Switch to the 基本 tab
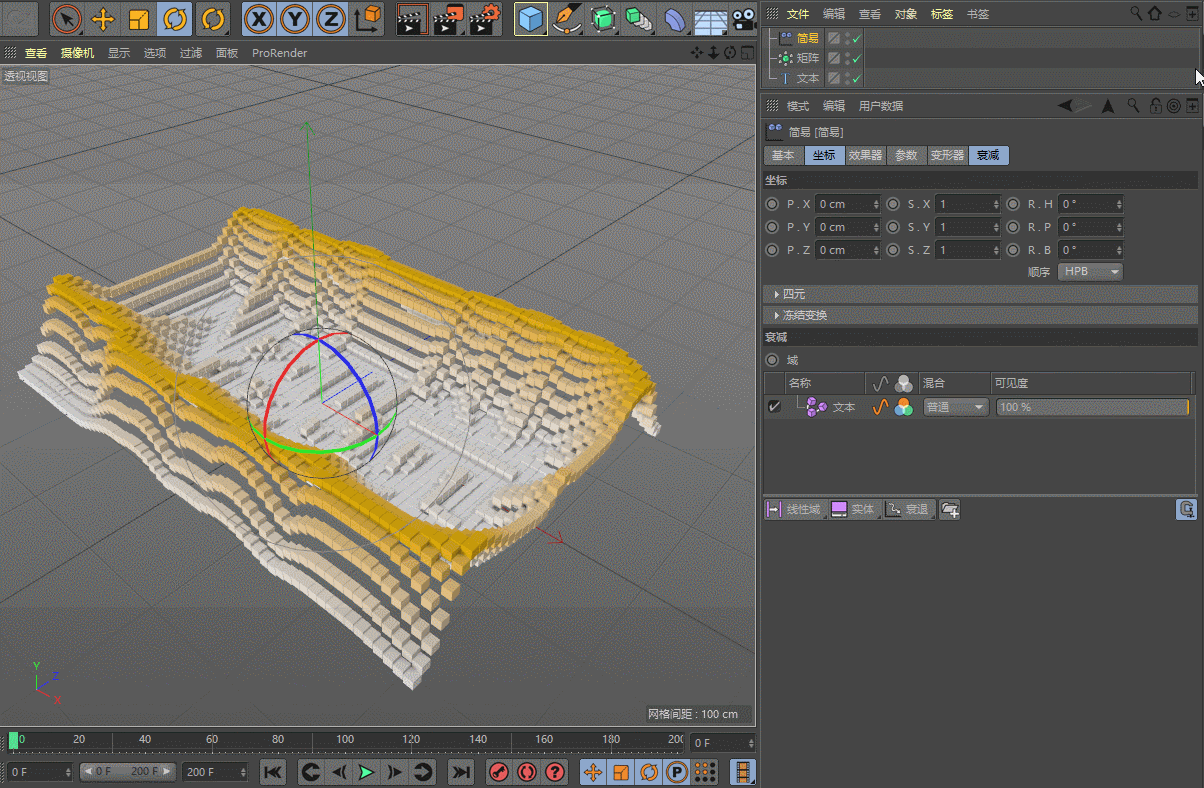Screen dimensions: 1204x788 783,155
